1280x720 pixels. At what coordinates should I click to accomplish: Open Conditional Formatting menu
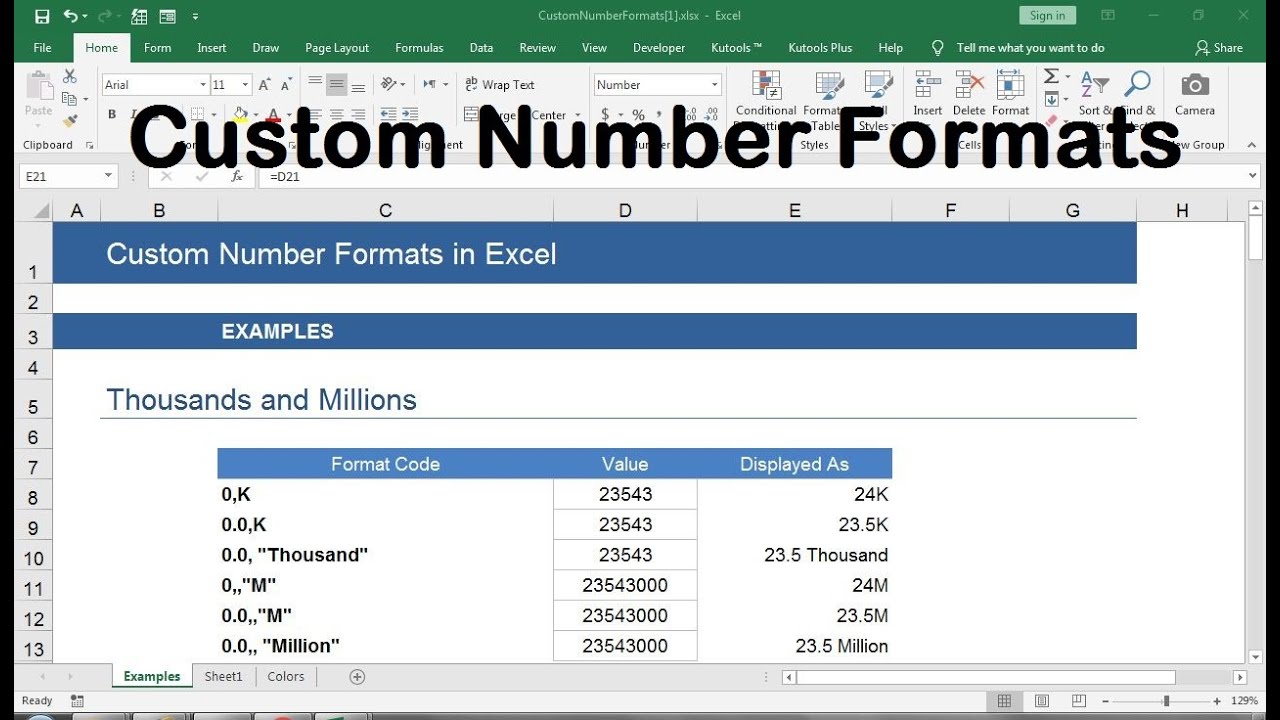tap(766, 100)
